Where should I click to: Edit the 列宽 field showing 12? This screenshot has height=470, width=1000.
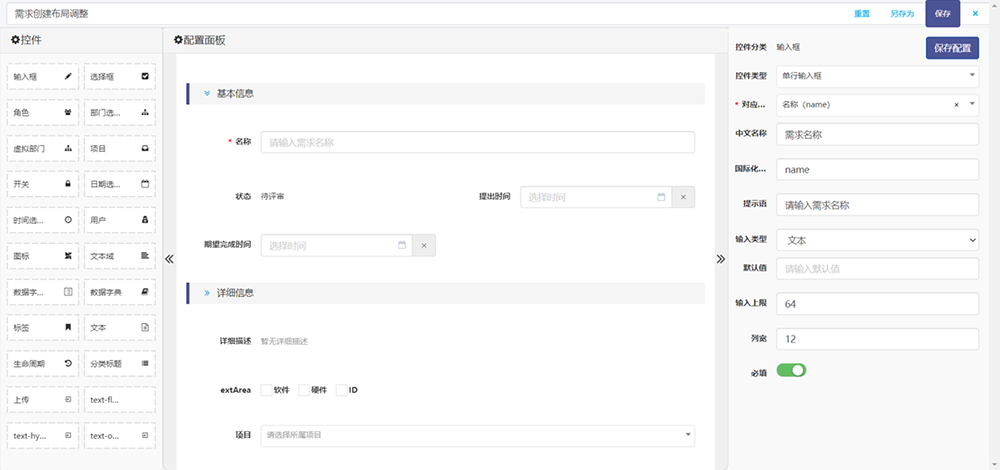[x=877, y=339]
